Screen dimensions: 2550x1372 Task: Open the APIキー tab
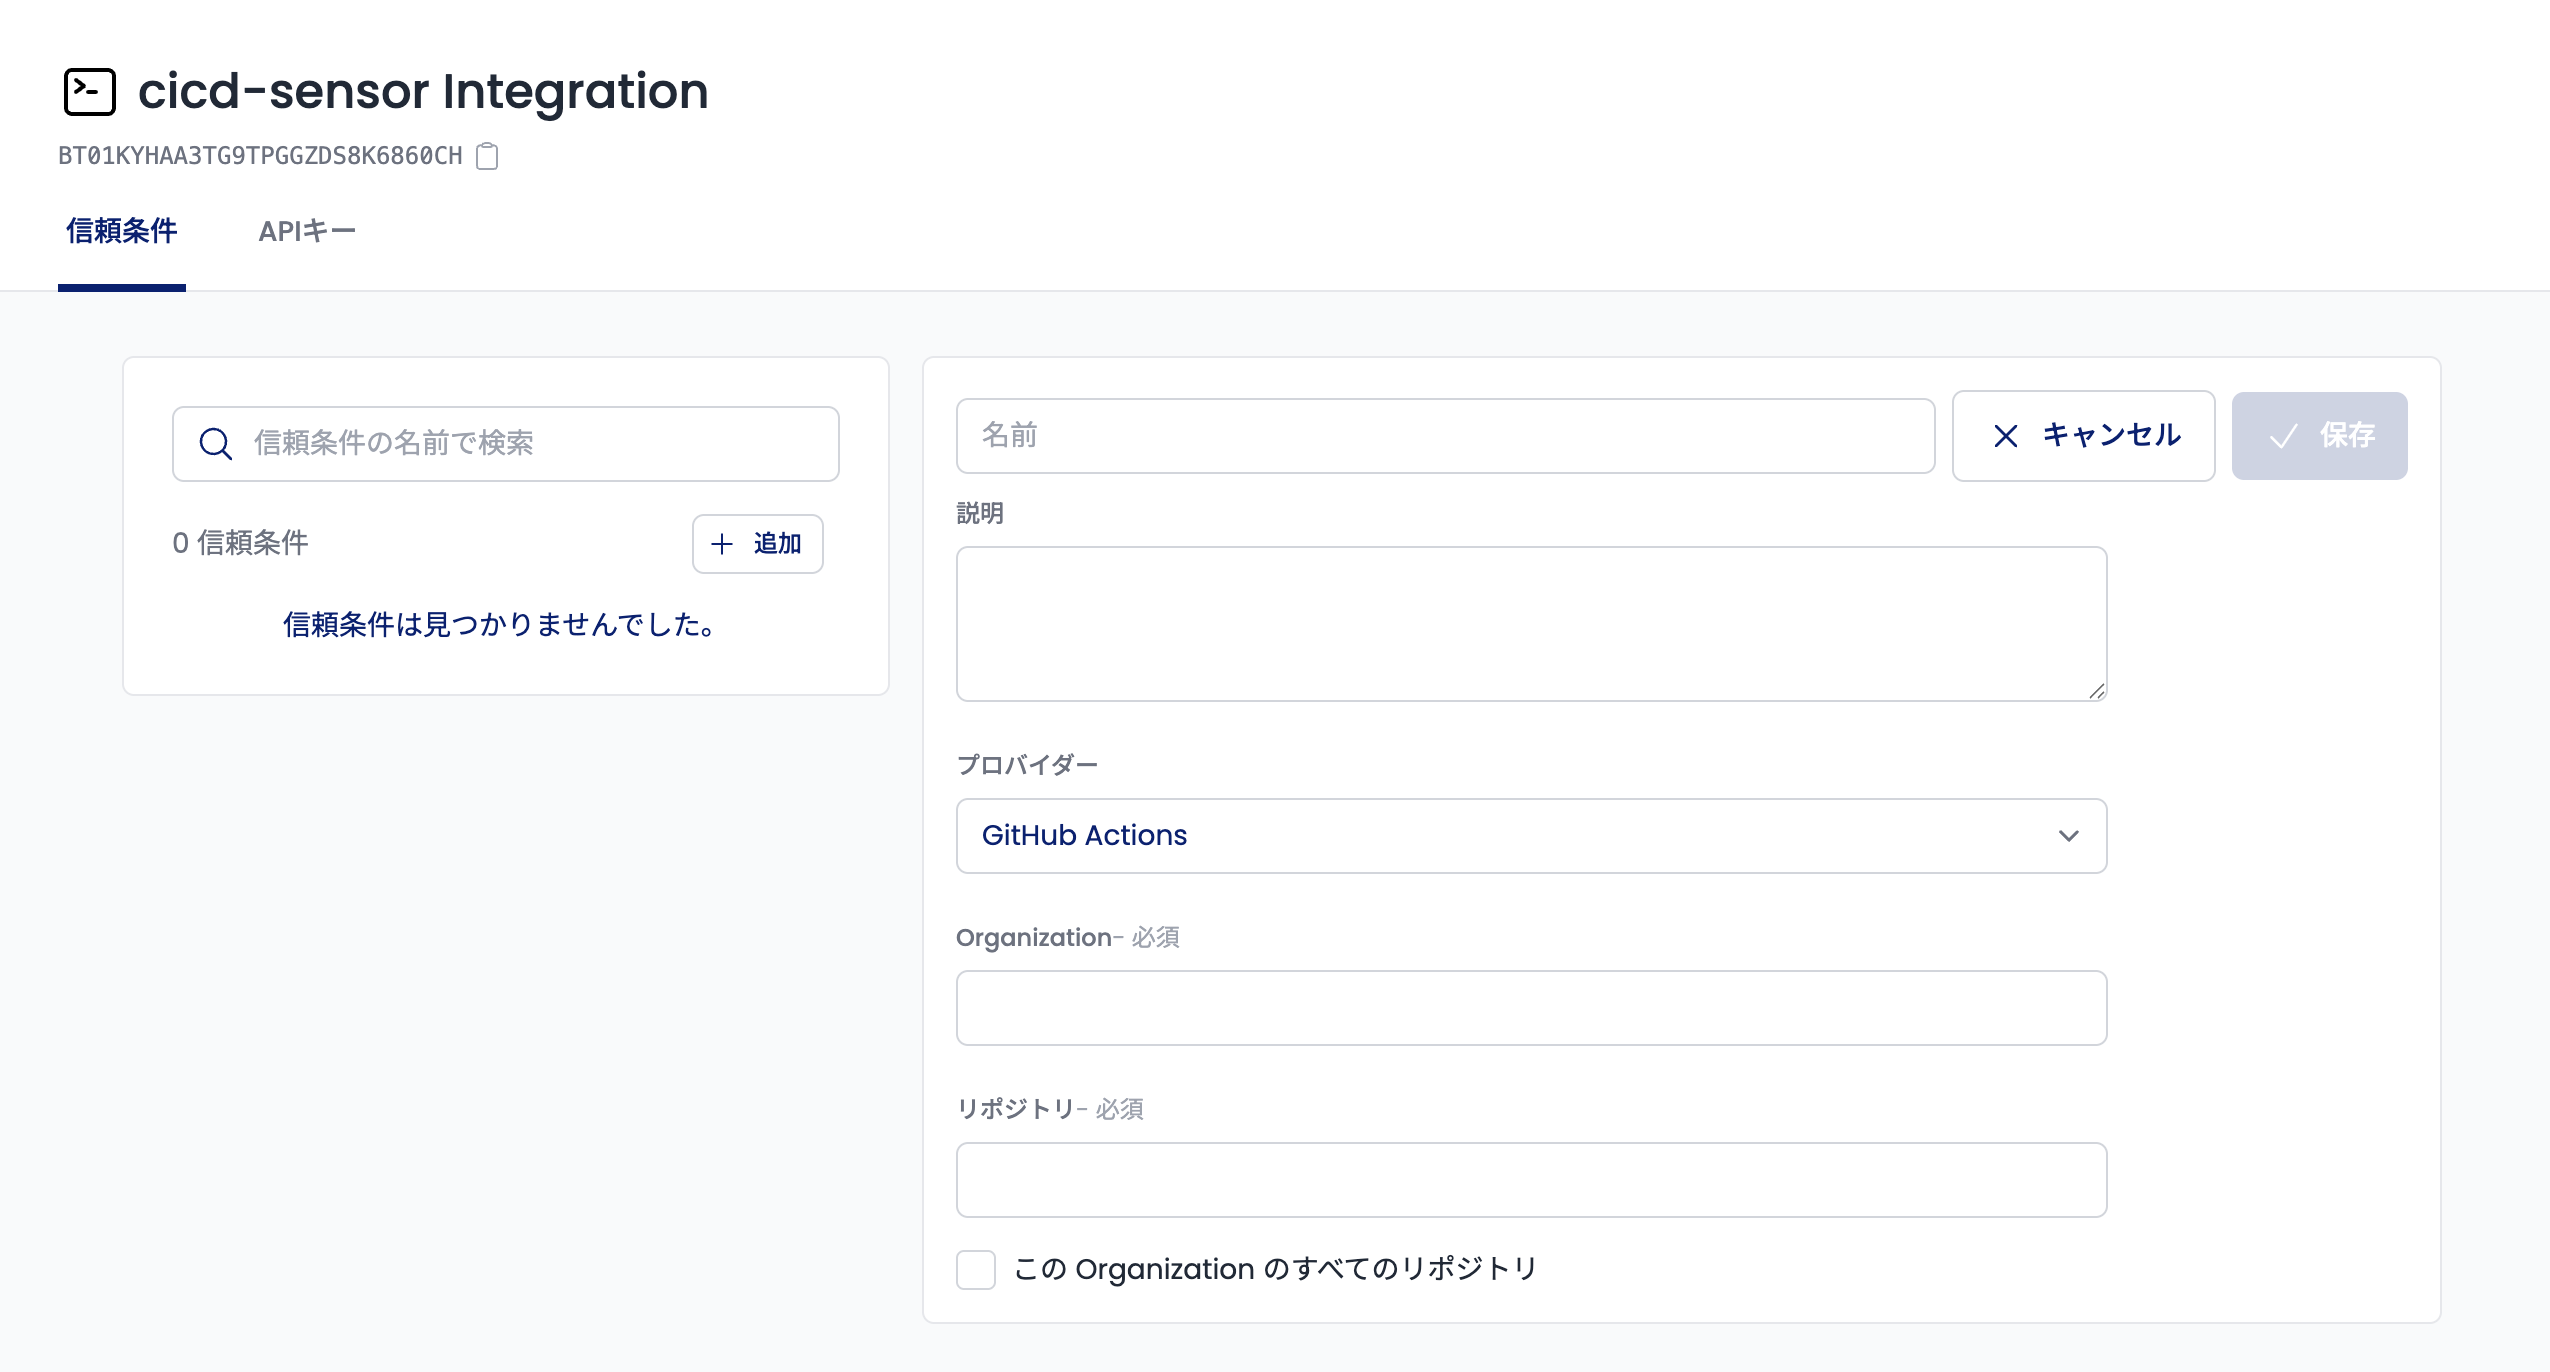click(x=307, y=232)
